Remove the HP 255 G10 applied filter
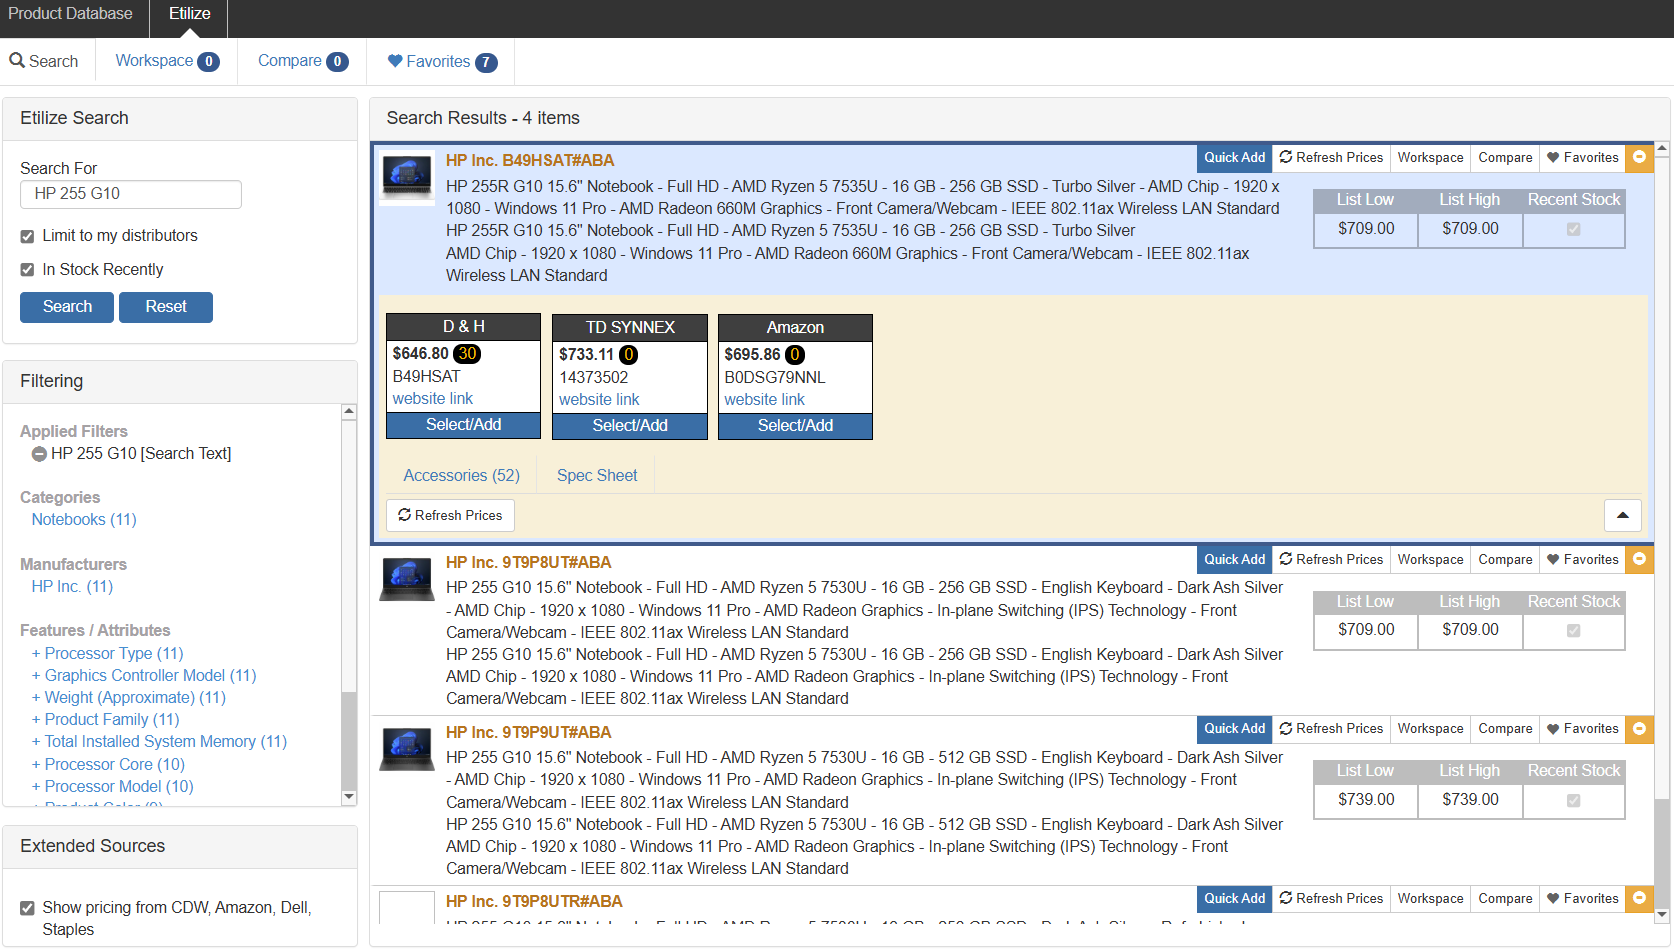 [39, 454]
